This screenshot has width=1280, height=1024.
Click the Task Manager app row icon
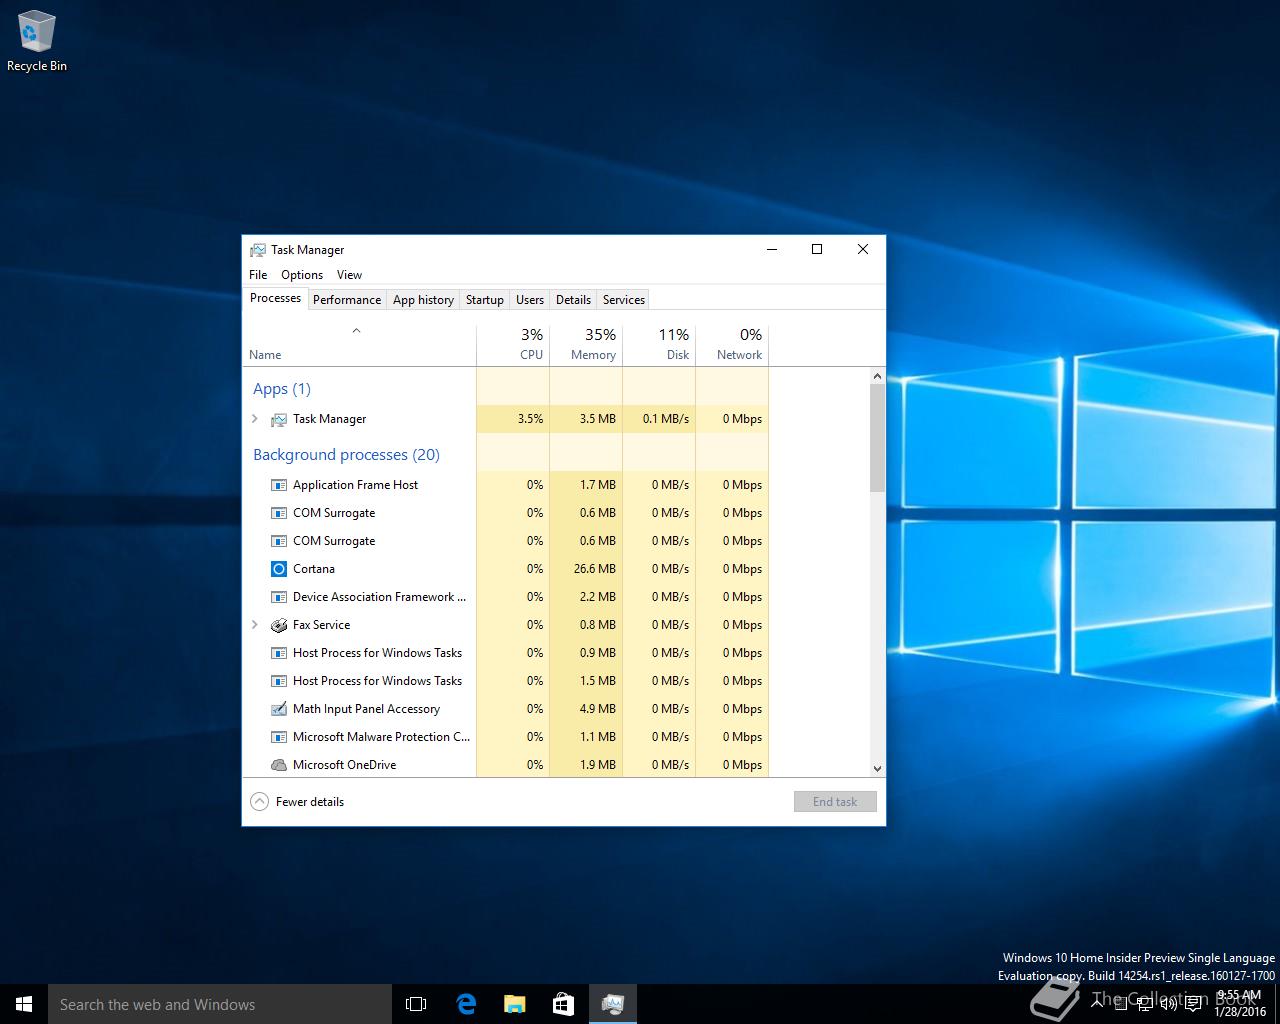pos(279,419)
